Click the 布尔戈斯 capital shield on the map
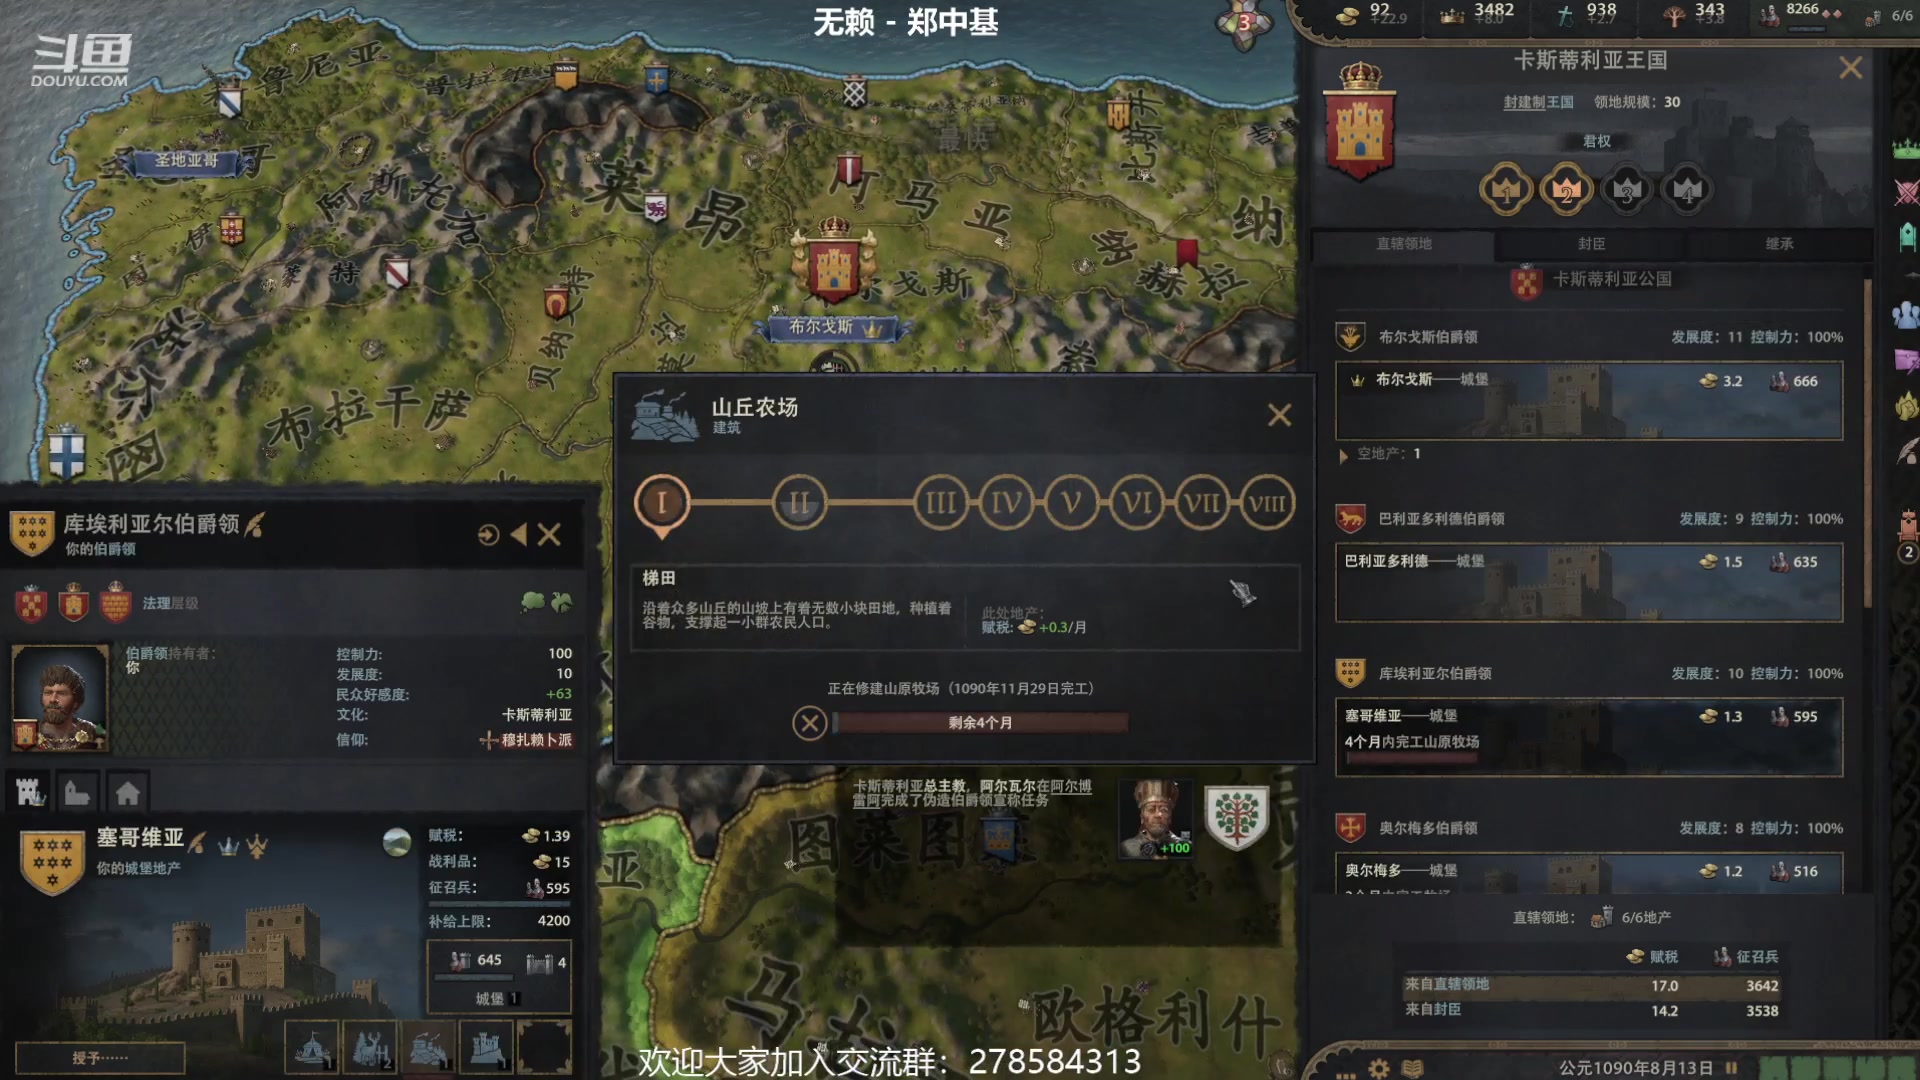The width and height of the screenshot is (1920, 1080). [x=834, y=261]
